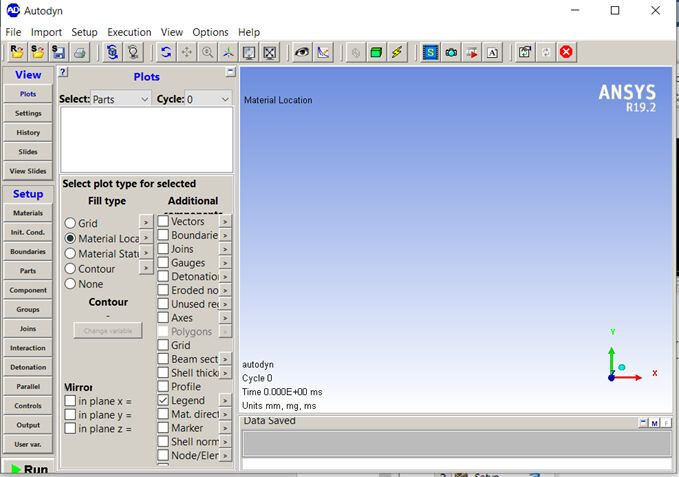Open the Select Parts dropdown
The image size is (679, 477).
[x=121, y=99]
